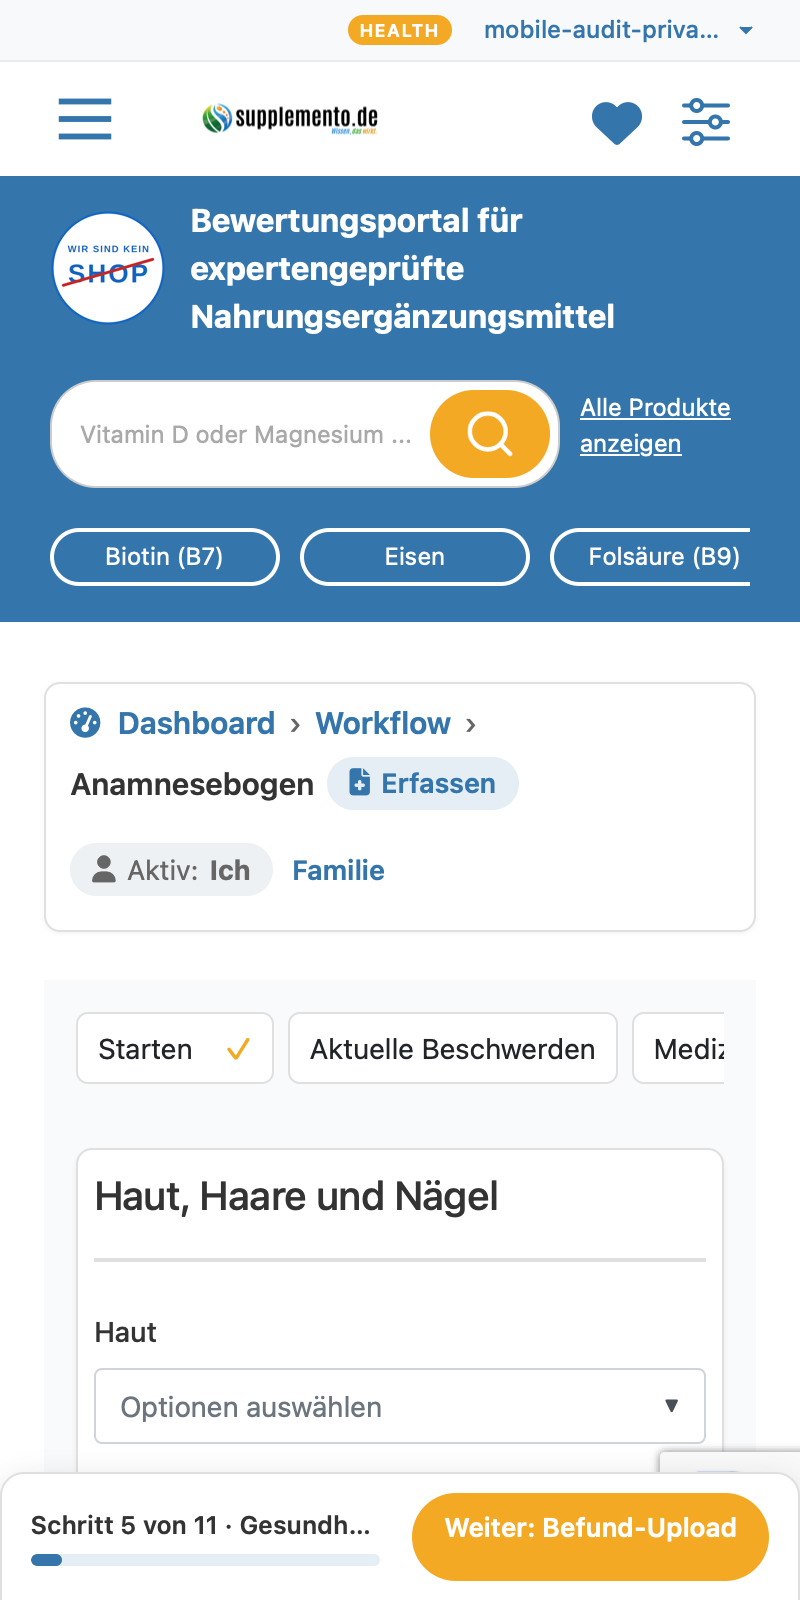Click the 'Wir sind kein Shop' badge
The width and height of the screenshot is (800, 1600).
[x=108, y=268]
